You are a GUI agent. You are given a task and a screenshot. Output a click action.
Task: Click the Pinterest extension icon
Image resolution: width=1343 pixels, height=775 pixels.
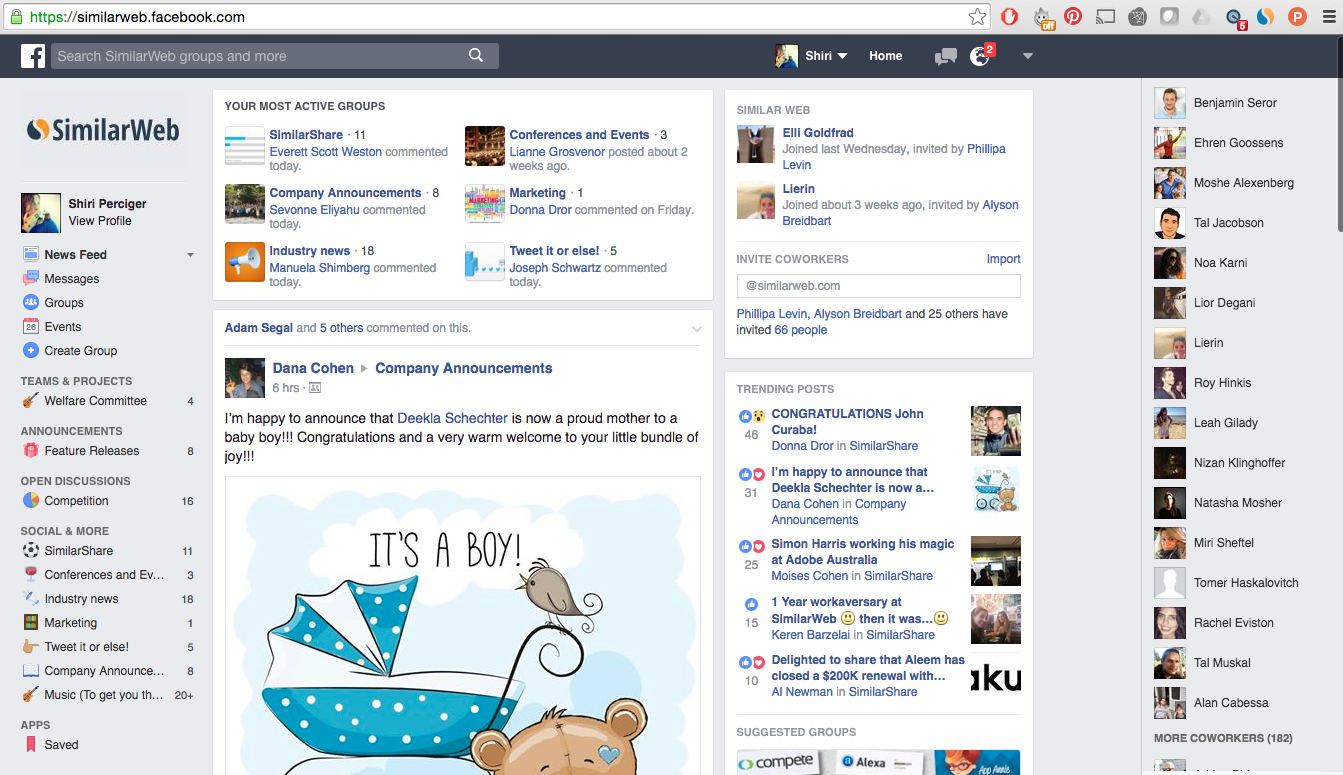point(1073,16)
